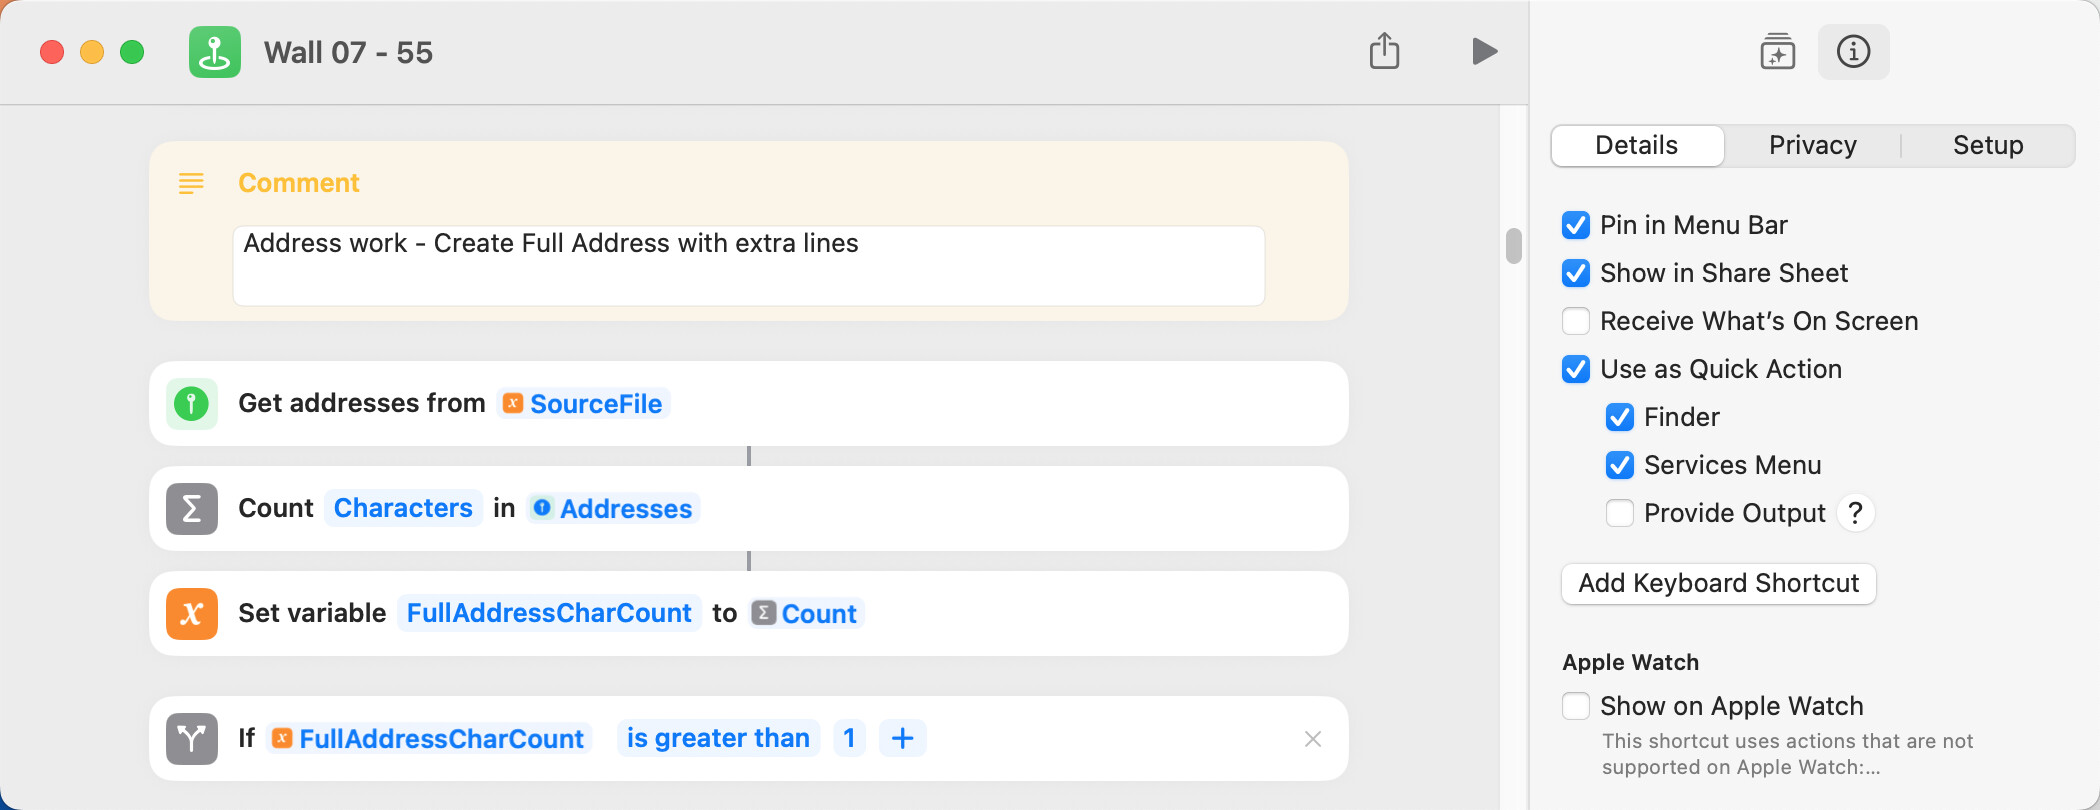The height and width of the screenshot is (810, 2100).
Task: Switch to the Setup tab
Action: point(1987,145)
